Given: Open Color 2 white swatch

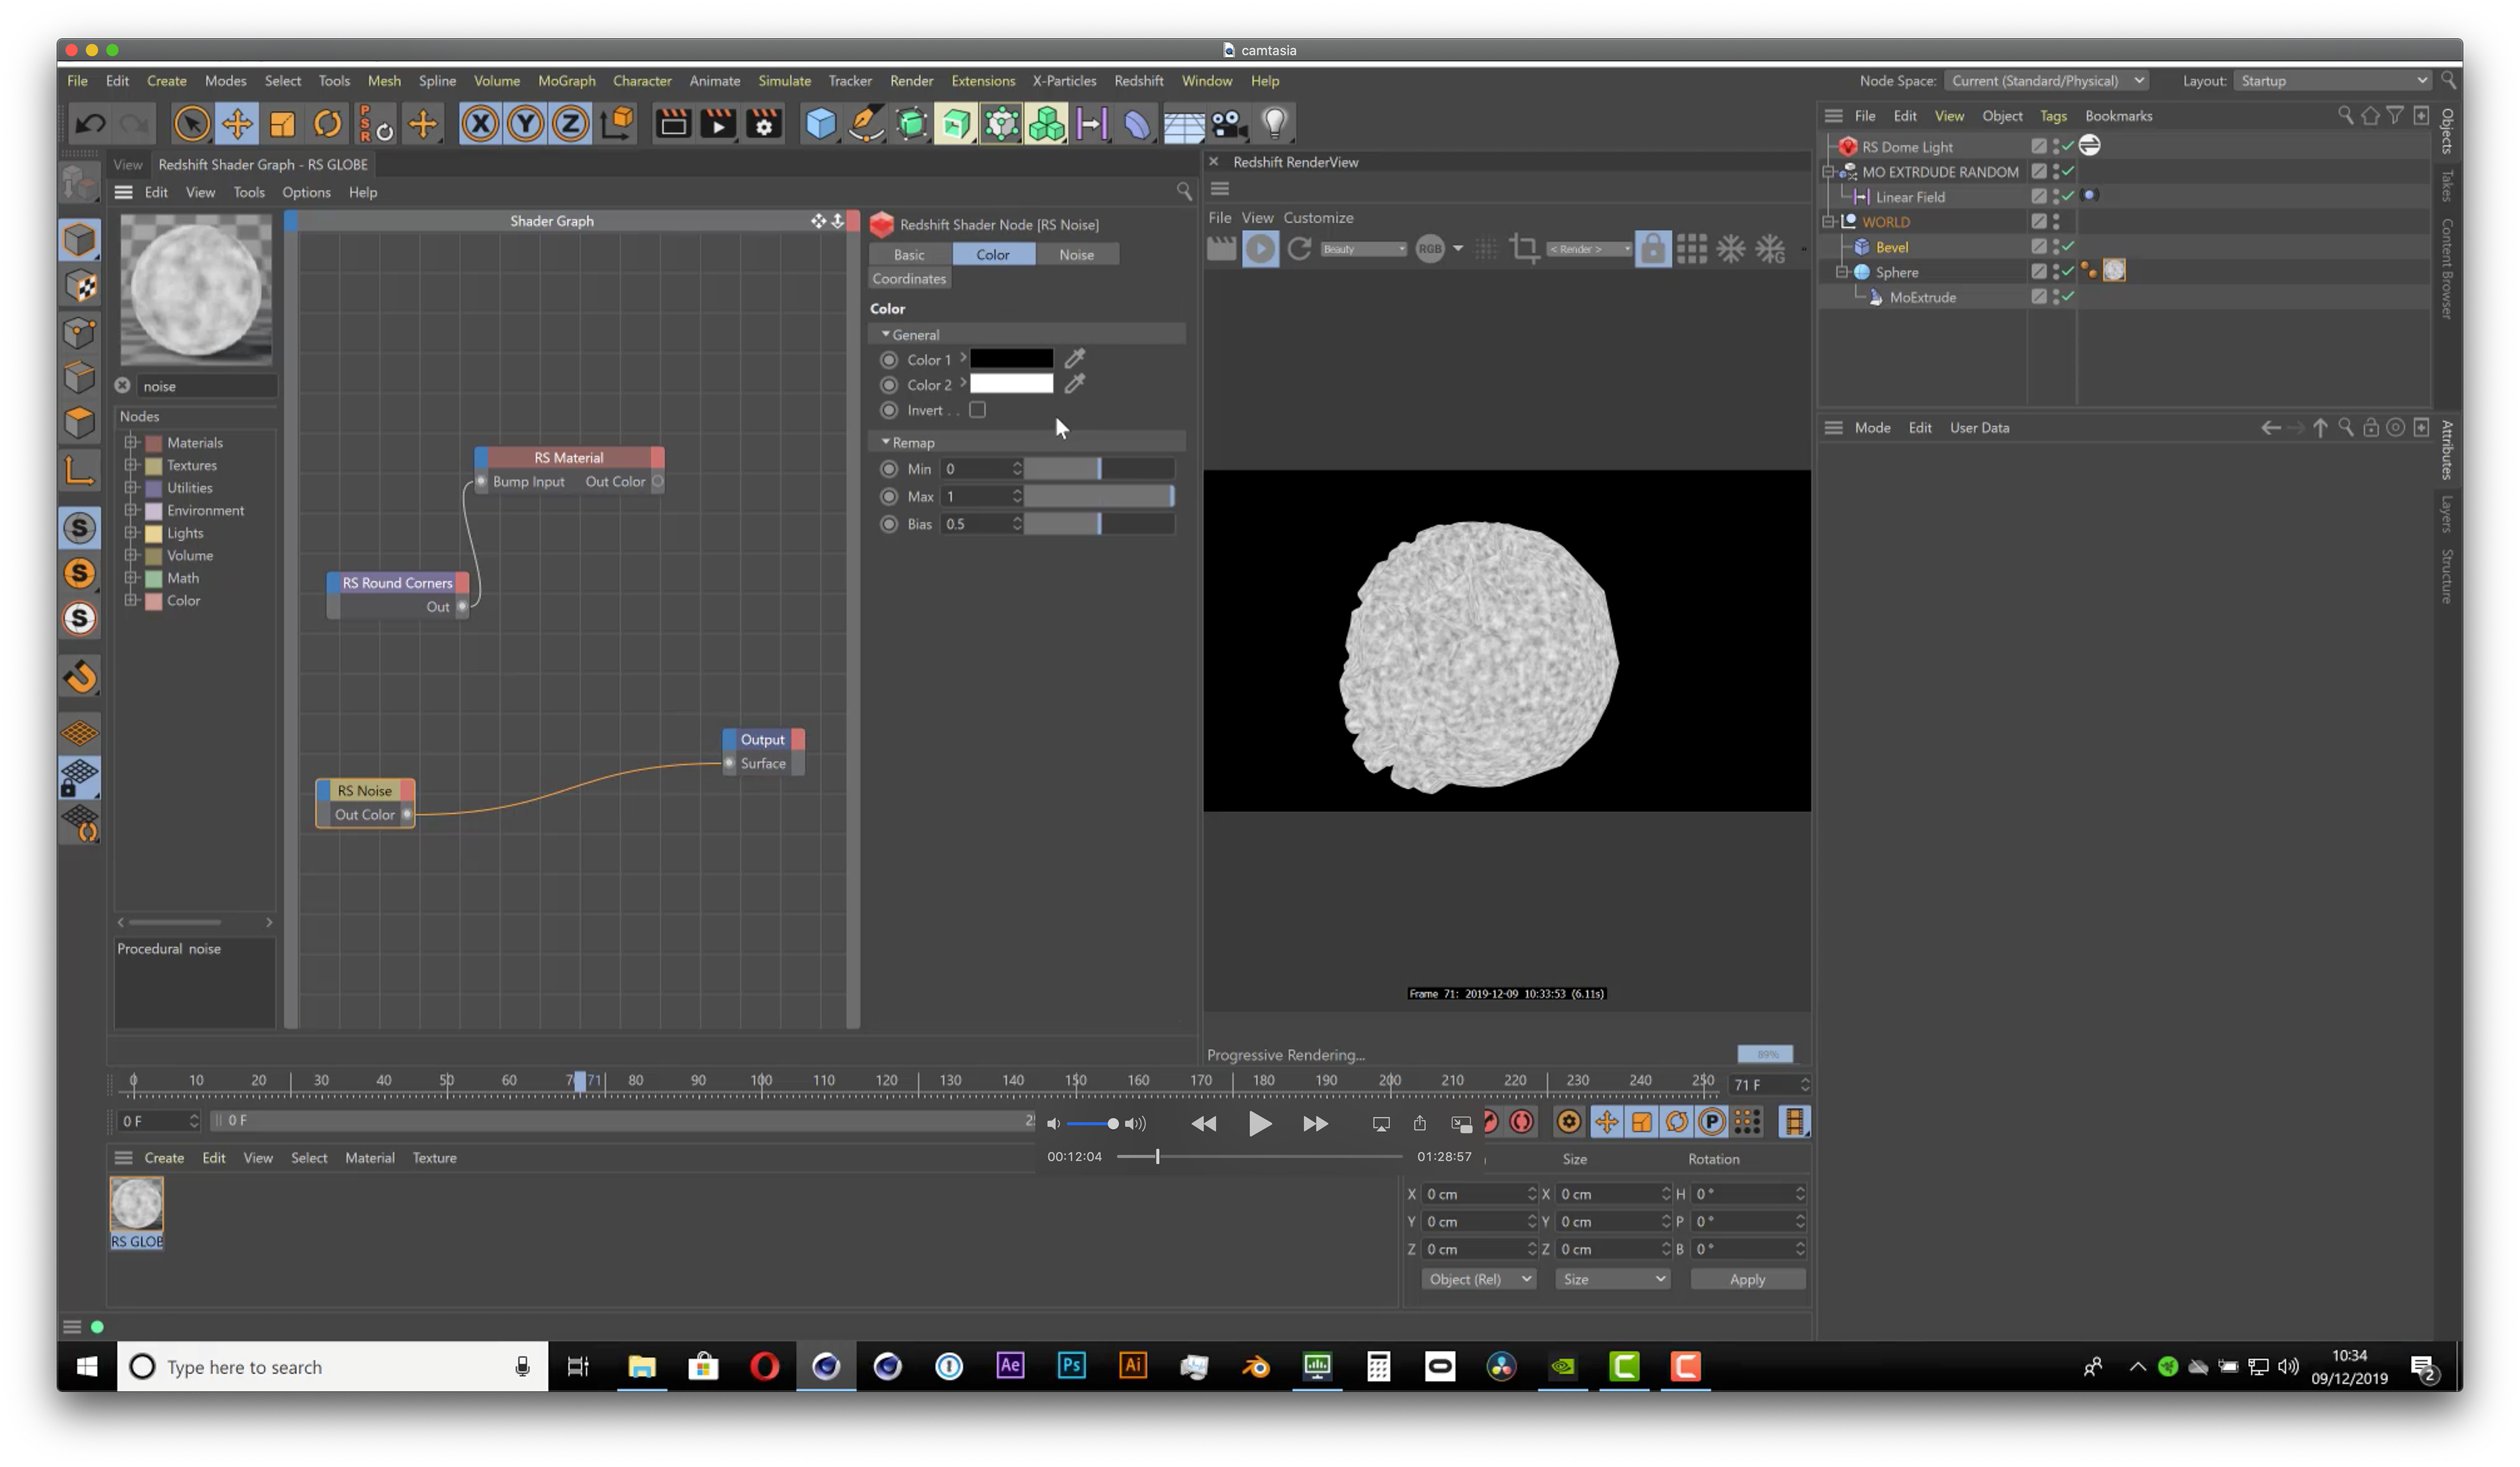Looking at the screenshot, I should [1011, 384].
